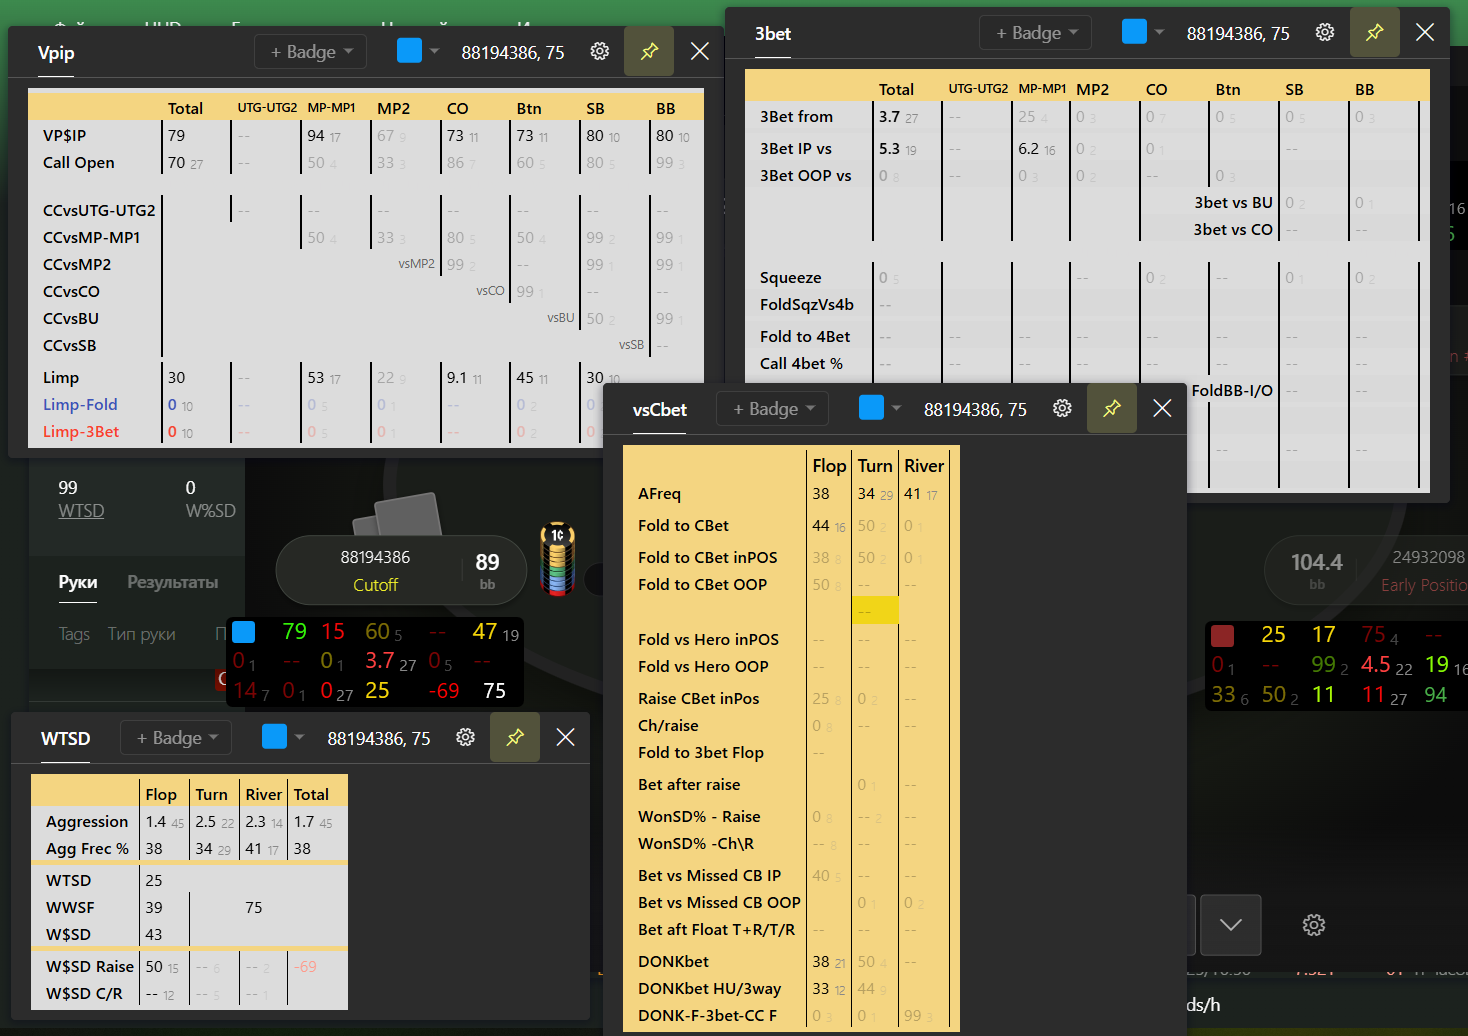Image resolution: width=1468 pixels, height=1036 pixels.
Task: Expand color dropdown arrow in 3bet popup
Action: (x=1160, y=32)
